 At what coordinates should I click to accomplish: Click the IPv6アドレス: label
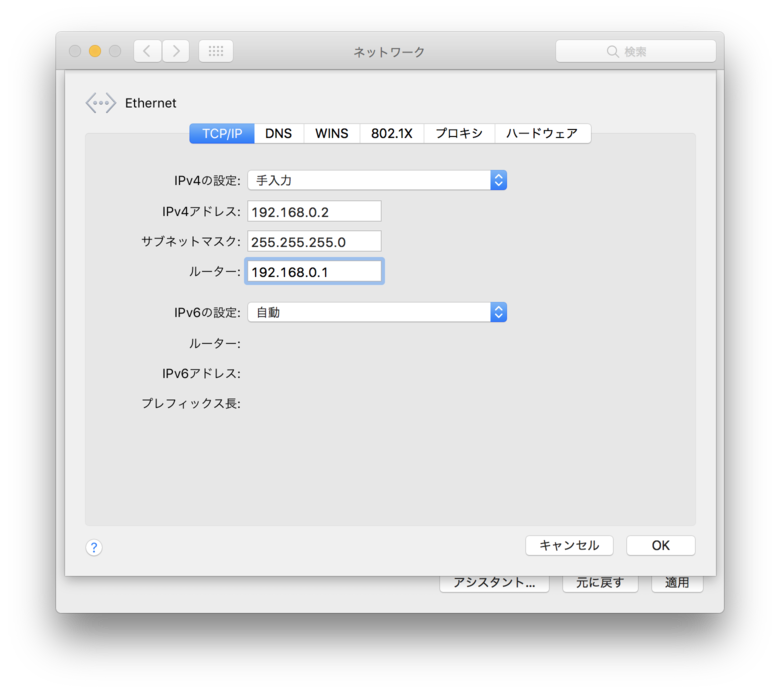click(x=201, y=374)
